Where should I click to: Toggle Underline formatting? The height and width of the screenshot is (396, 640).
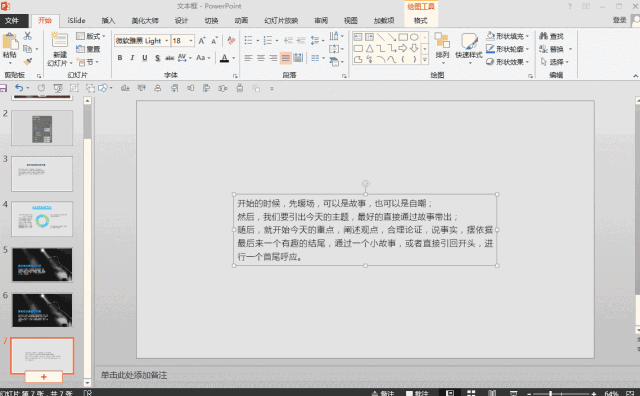144,58
